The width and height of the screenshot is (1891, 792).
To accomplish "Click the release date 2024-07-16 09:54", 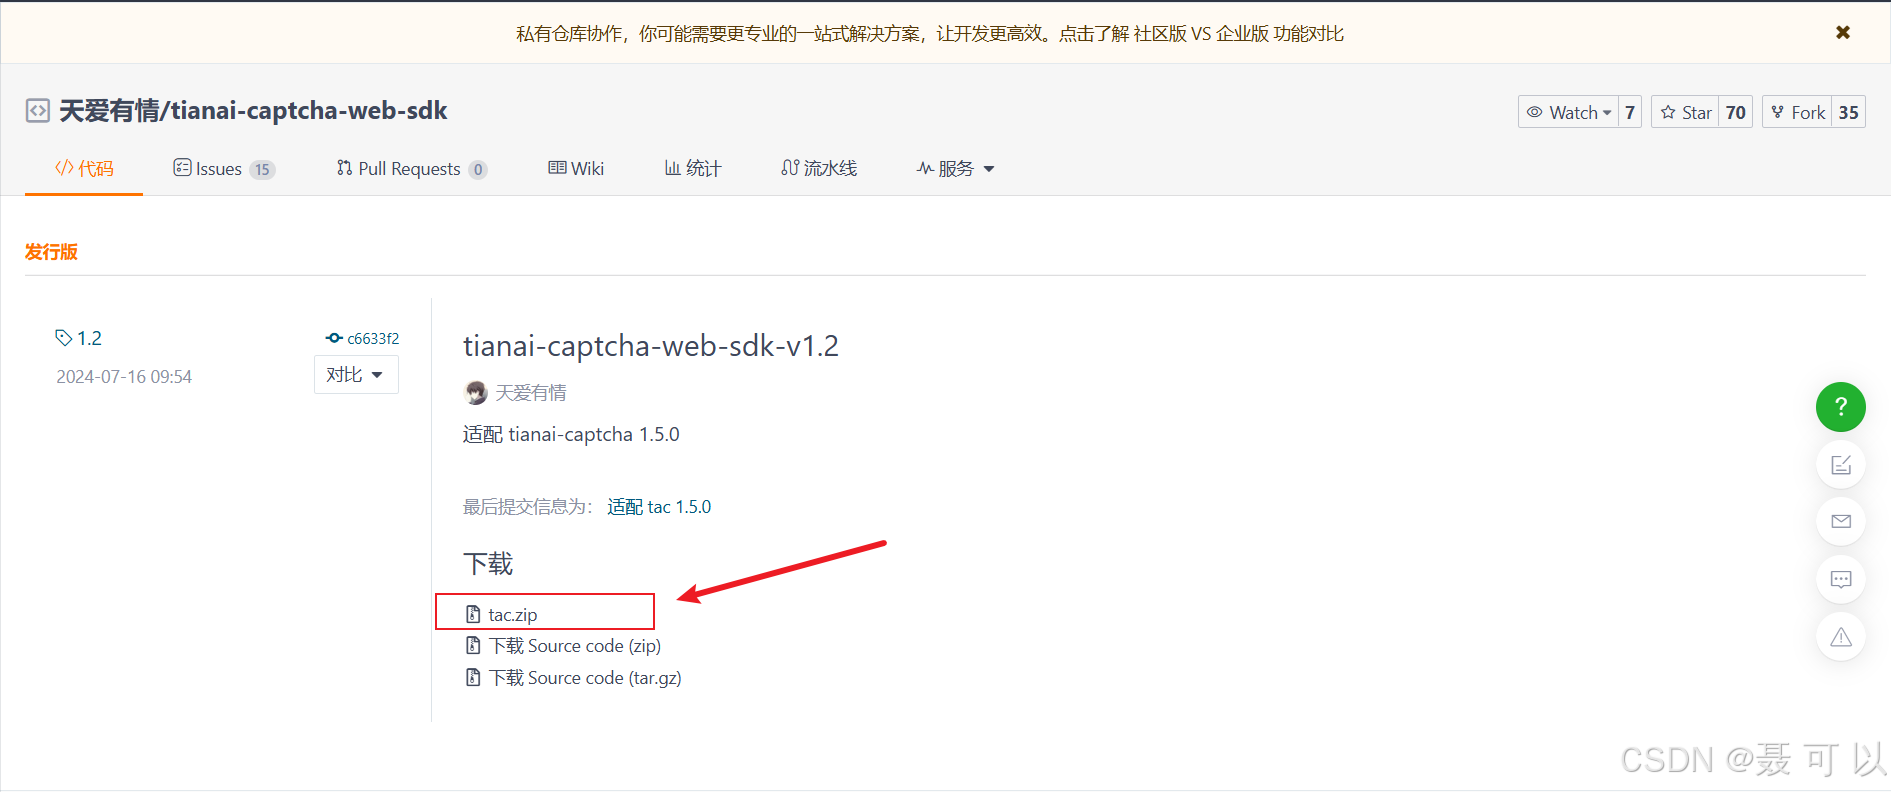I will [x=124, y=377].
